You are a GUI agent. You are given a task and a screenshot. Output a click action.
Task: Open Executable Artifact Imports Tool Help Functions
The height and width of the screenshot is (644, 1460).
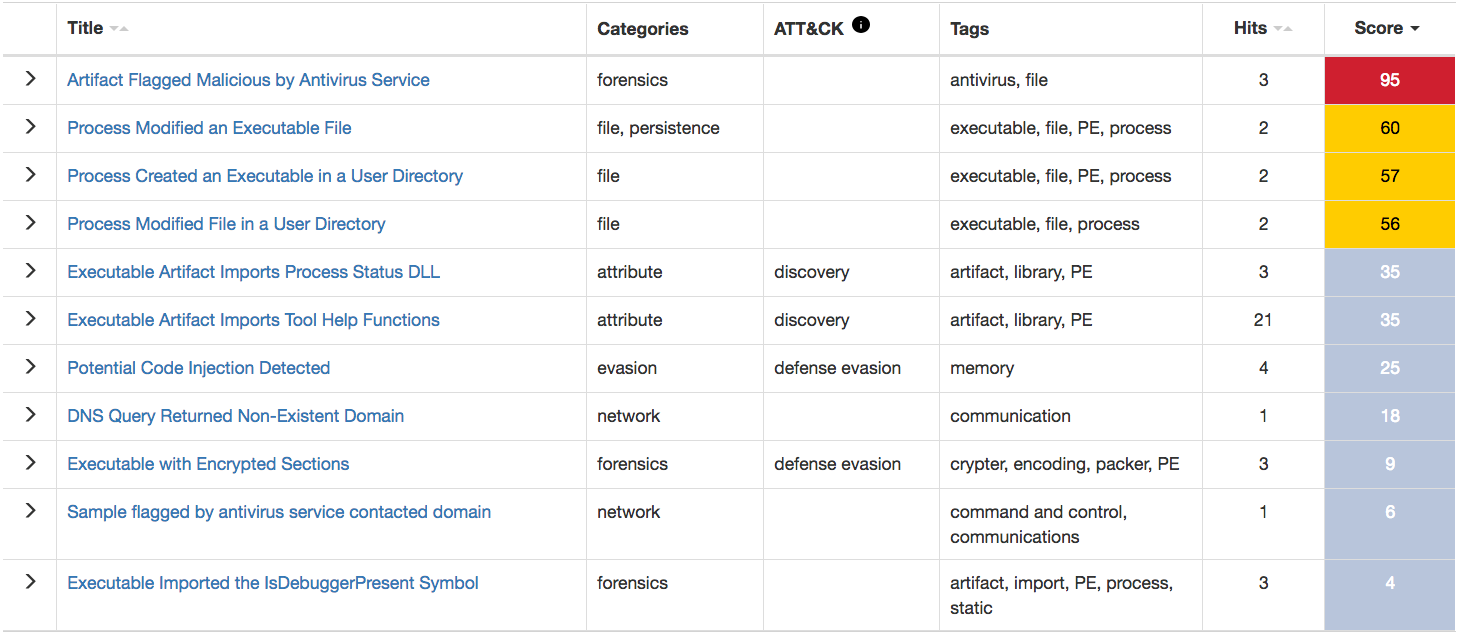253,320
